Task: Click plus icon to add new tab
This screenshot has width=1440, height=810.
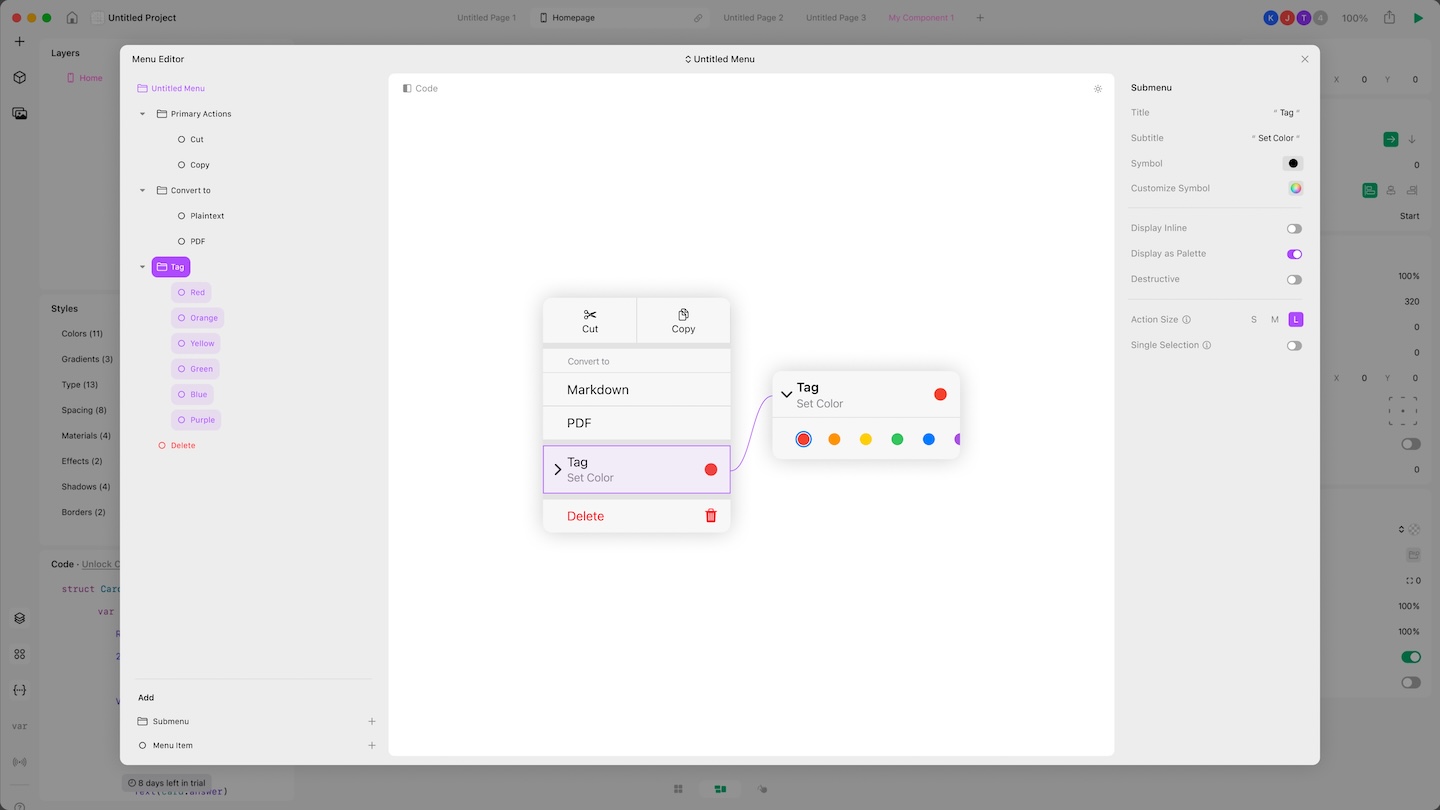Action: [980, 18]
